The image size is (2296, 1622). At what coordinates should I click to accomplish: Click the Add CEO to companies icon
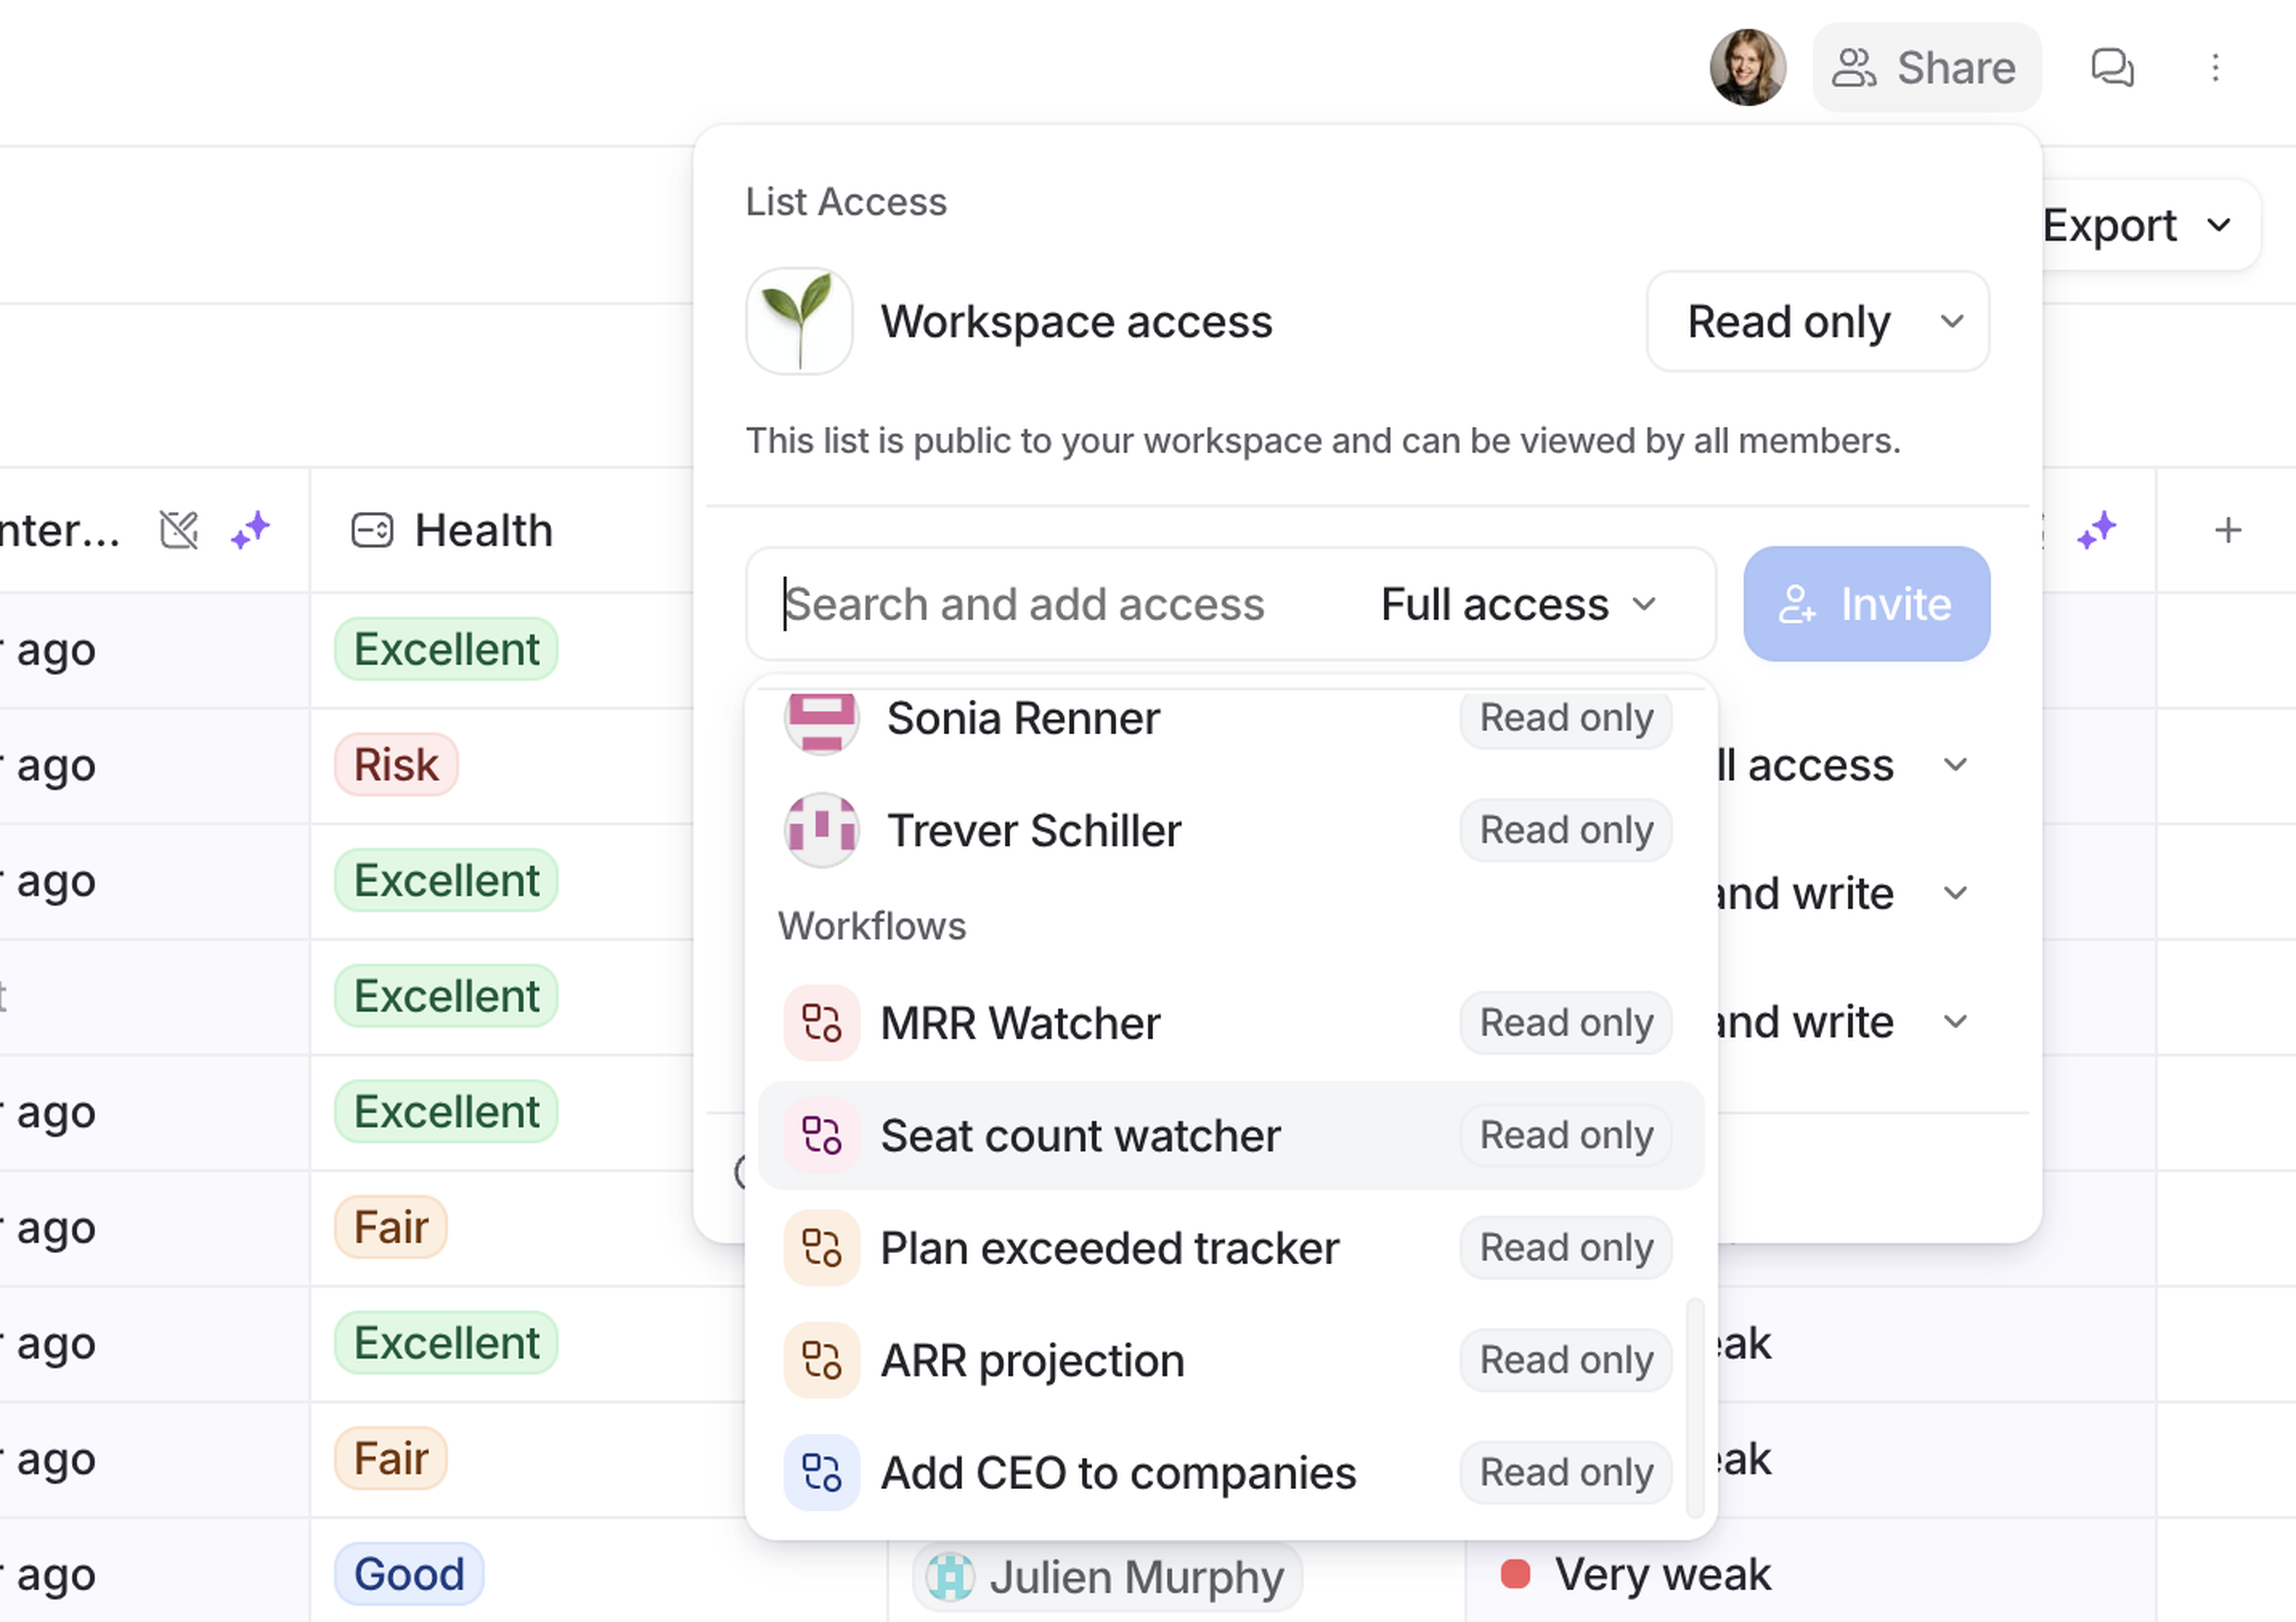821,1473
